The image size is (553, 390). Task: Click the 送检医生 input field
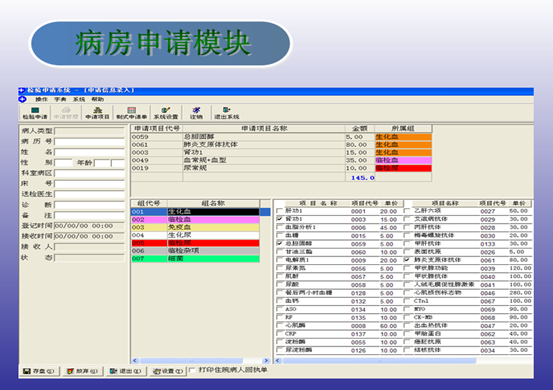click(x=90, y=194)
